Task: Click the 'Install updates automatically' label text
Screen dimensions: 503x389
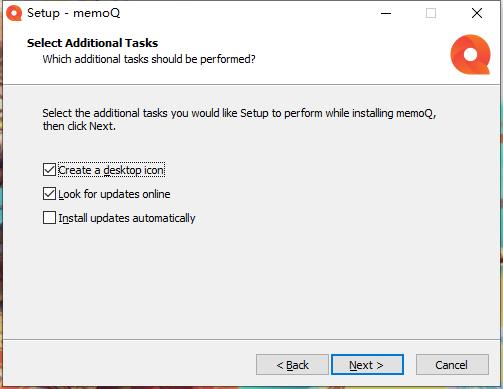Action: tap(127, 218)
